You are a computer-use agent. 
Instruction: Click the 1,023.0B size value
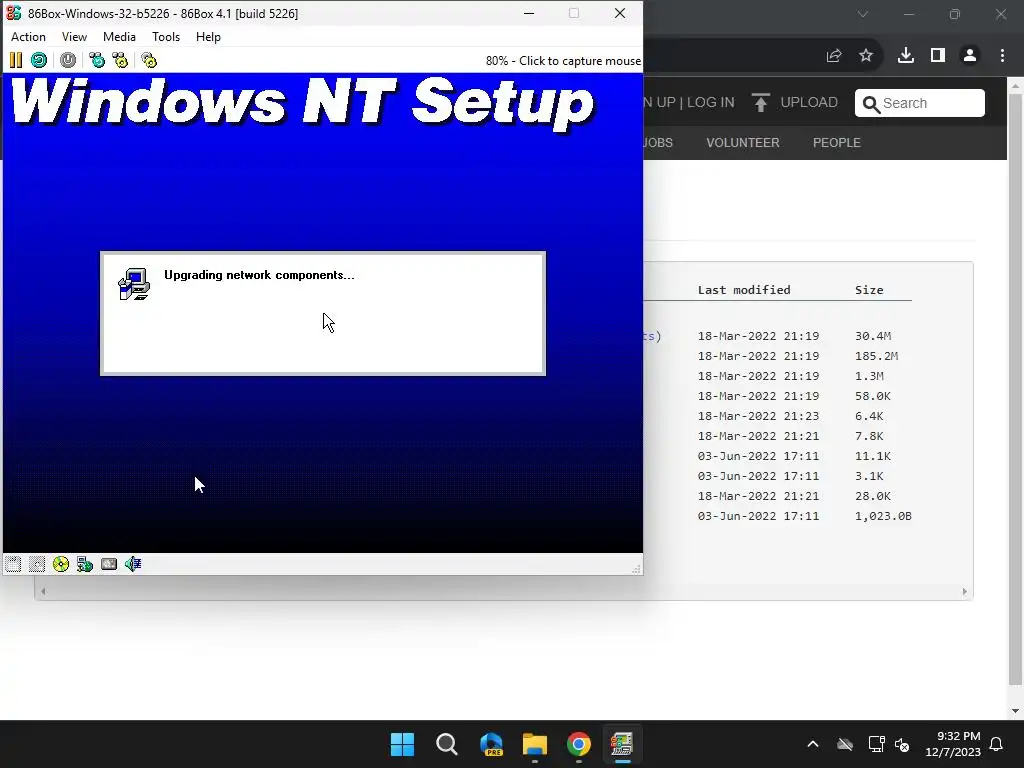(x=883, y=516)
